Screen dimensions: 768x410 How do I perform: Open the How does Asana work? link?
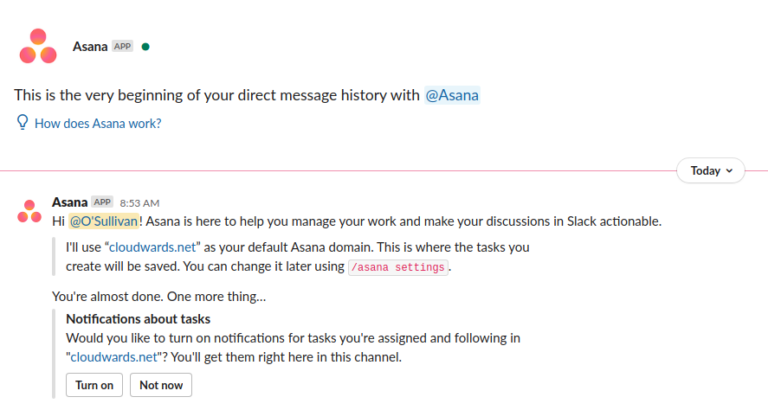pyautogui.click(x=98, y=123)
